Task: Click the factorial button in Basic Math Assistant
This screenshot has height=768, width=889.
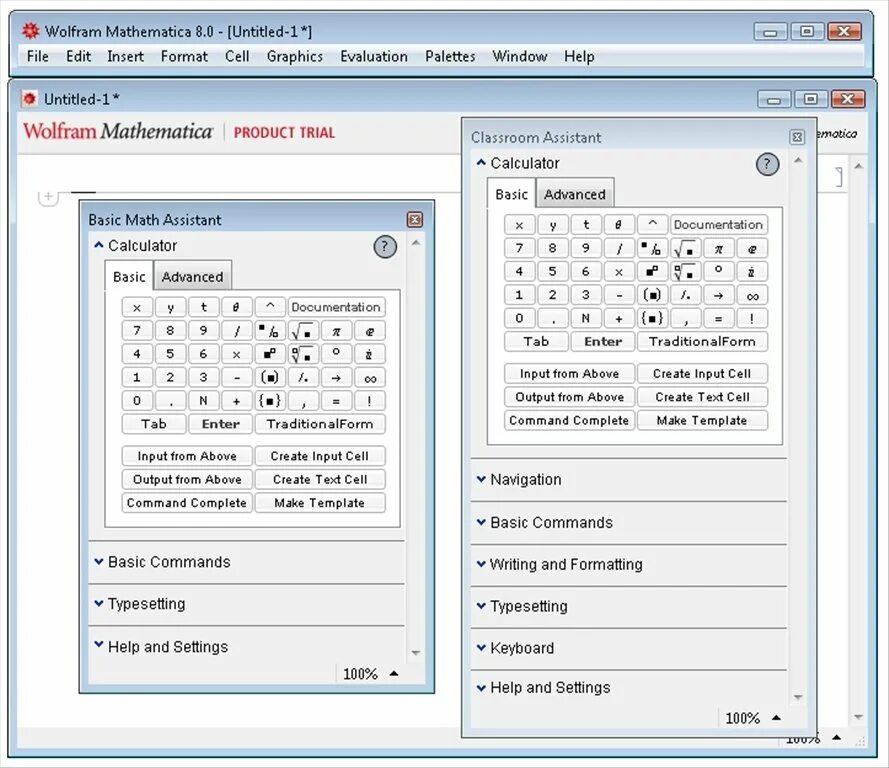Action: tap(370, 401)
